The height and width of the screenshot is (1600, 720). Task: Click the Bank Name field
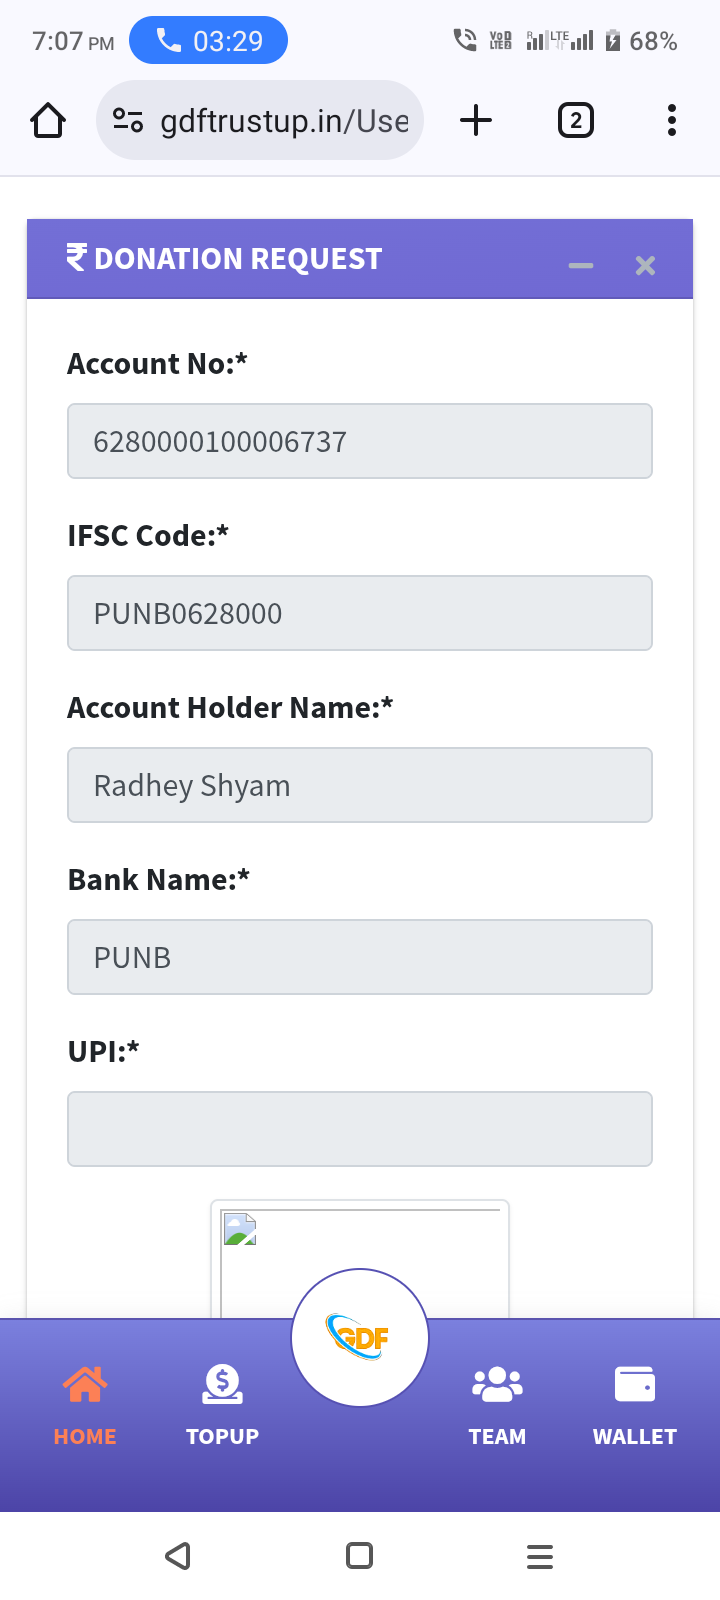[x=360, y=957]
